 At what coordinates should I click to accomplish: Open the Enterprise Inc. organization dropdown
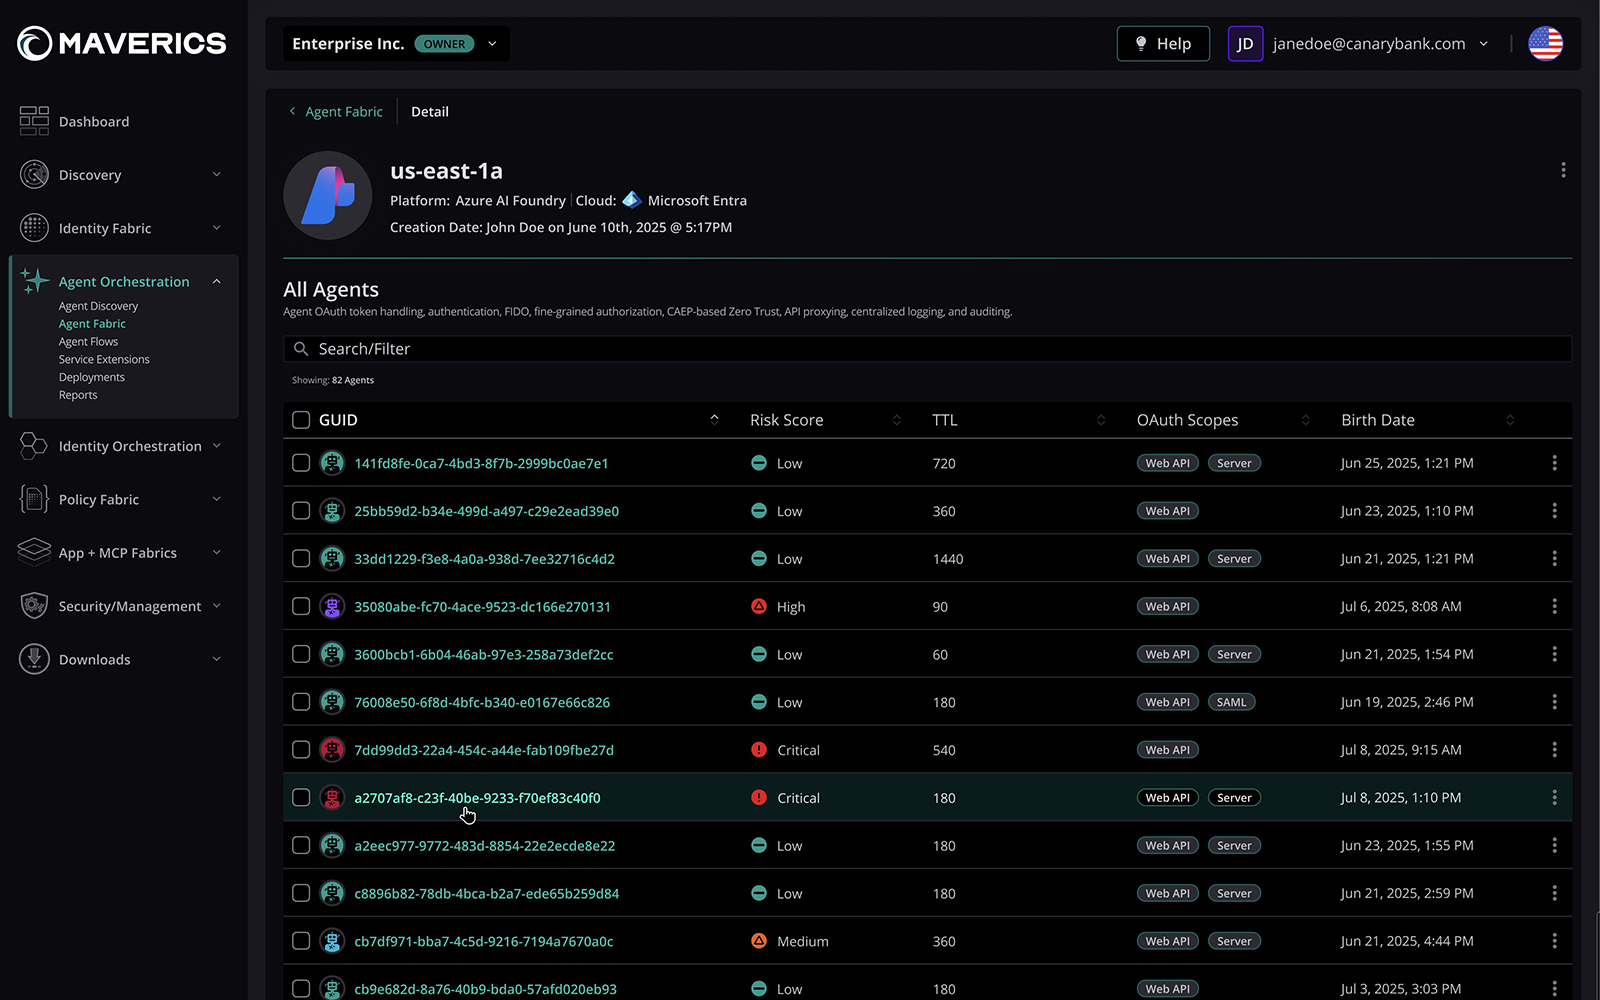pyautogui.click(x=492, y=44)
